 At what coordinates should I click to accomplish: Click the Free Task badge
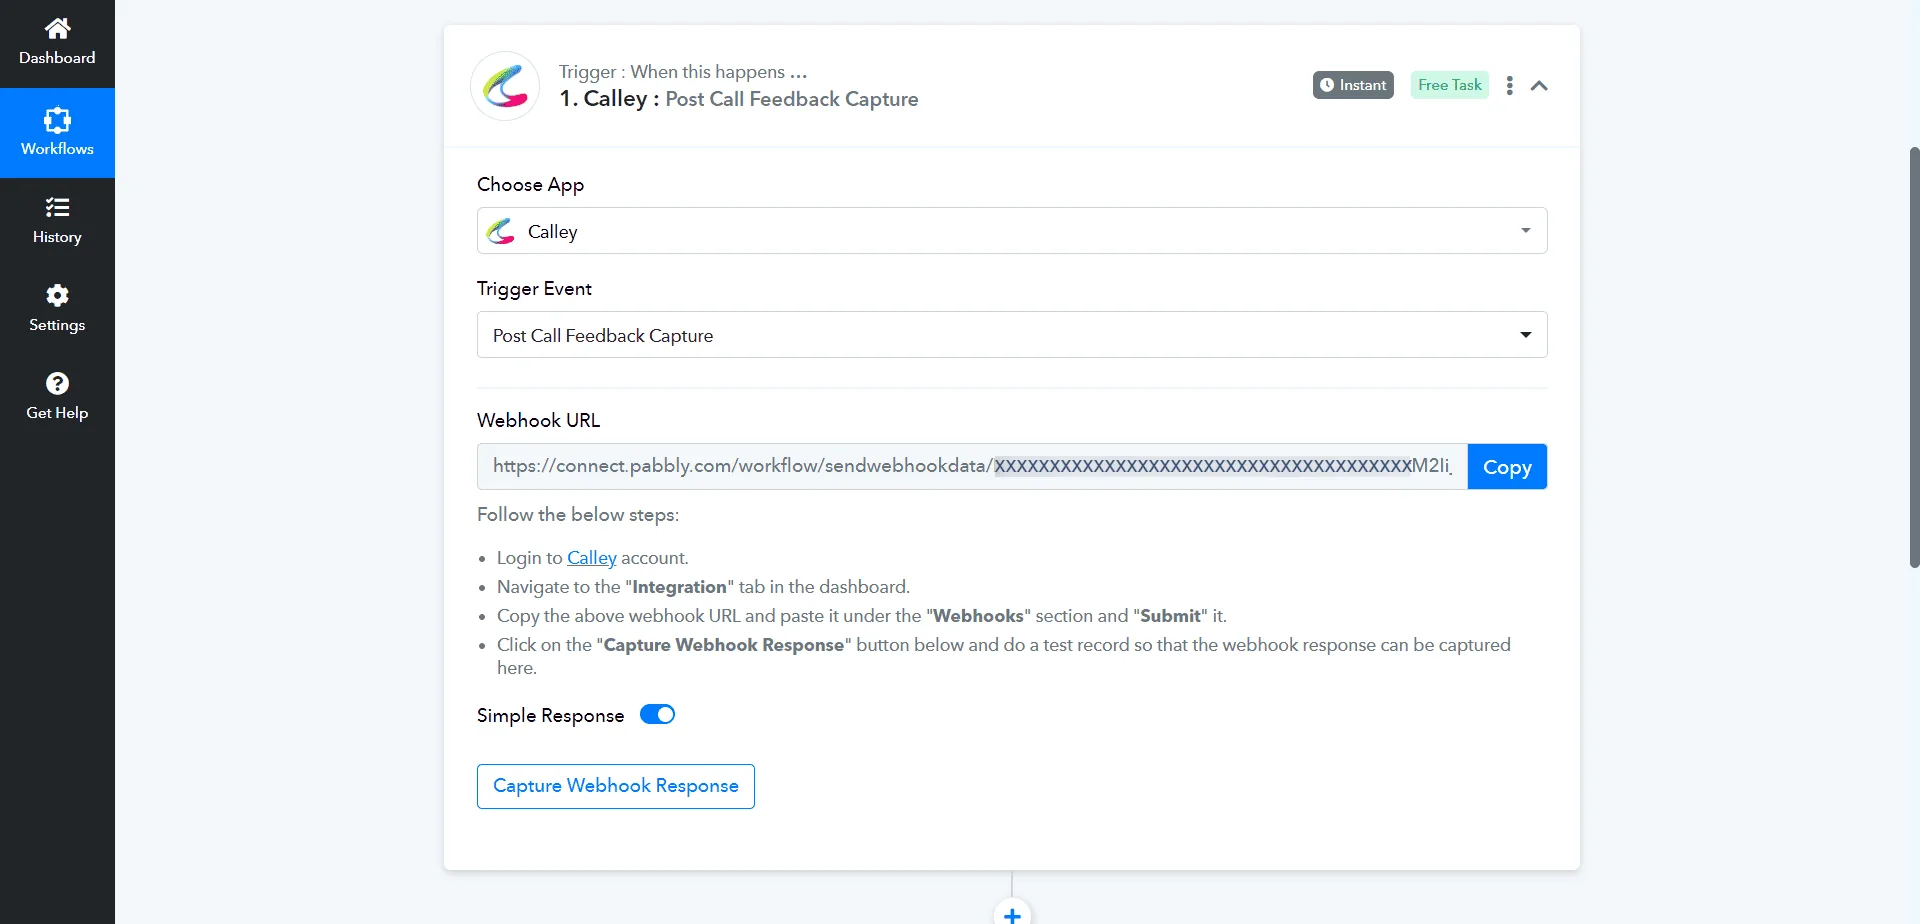[1449, 85]
